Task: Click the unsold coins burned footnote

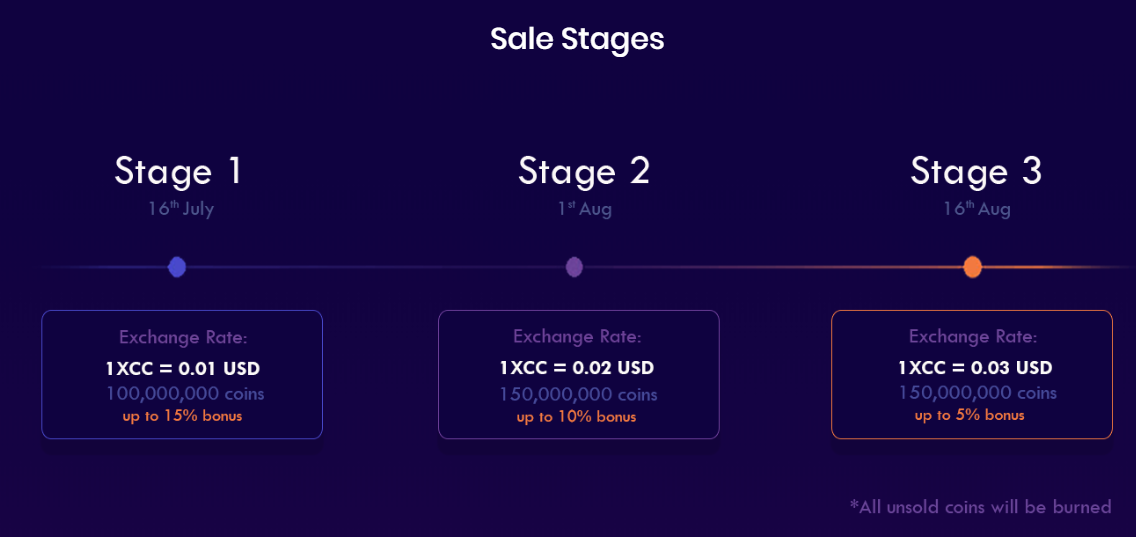Action: click(980, 507)
